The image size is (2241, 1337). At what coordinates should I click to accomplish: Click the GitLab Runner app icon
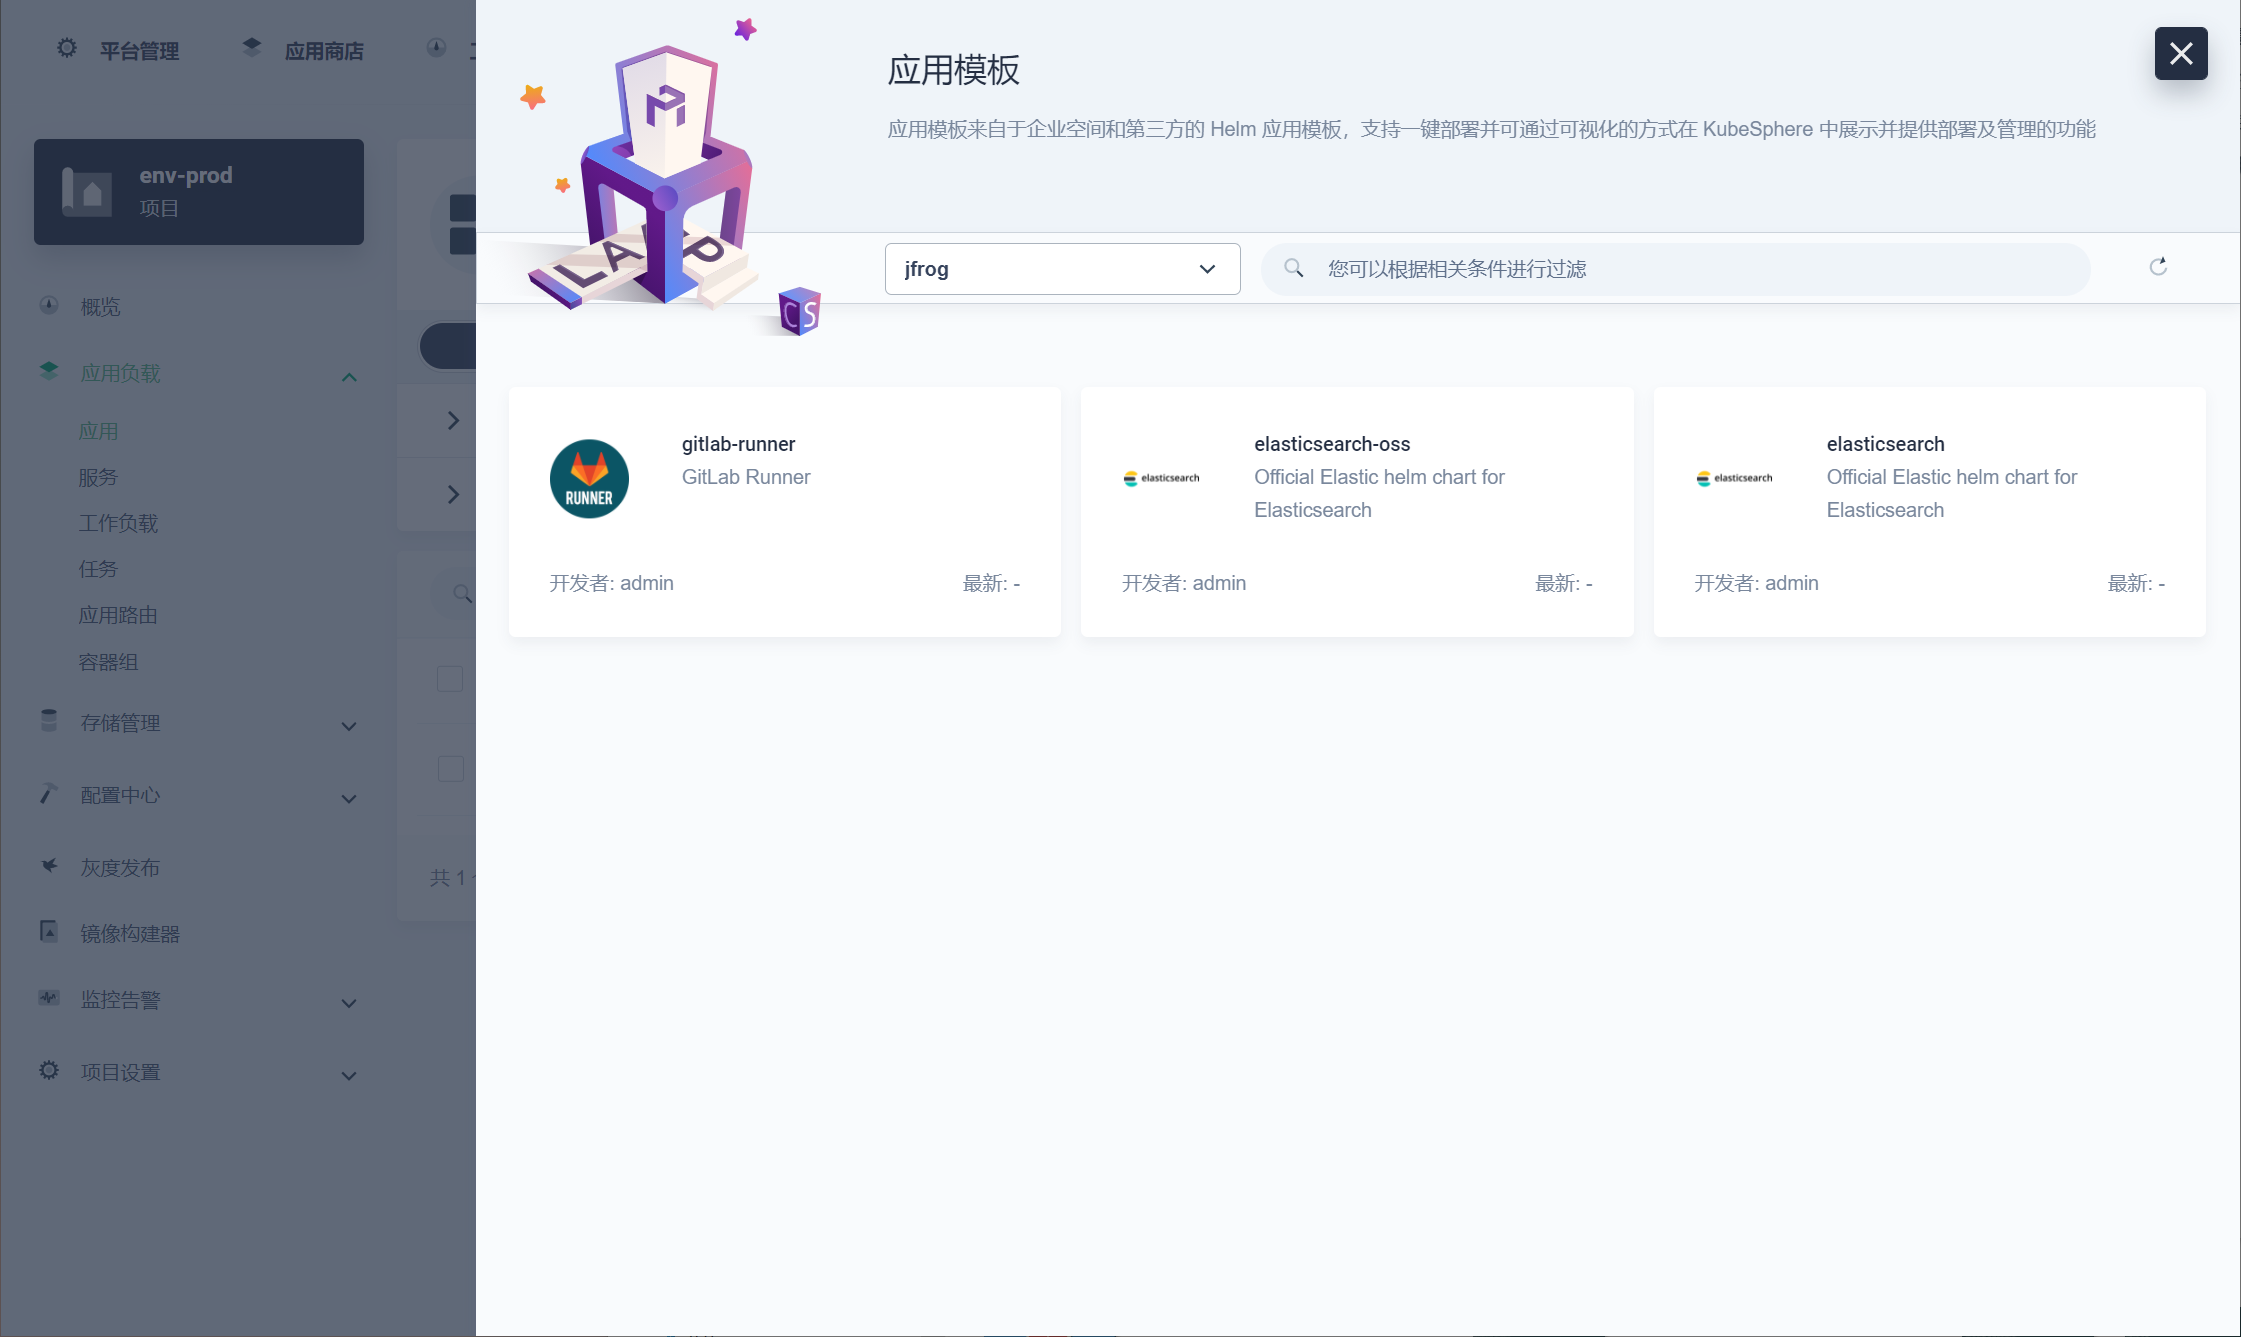click(589, 479)
